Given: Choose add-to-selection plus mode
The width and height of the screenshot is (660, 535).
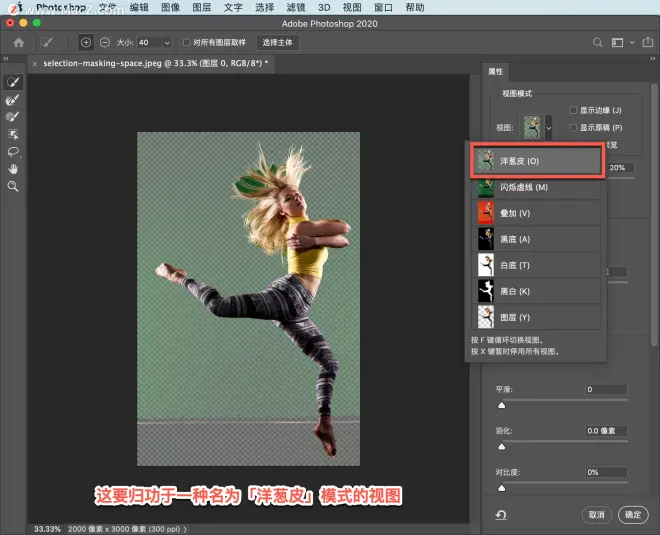Looking at the screenshot, I should [86, 43].
